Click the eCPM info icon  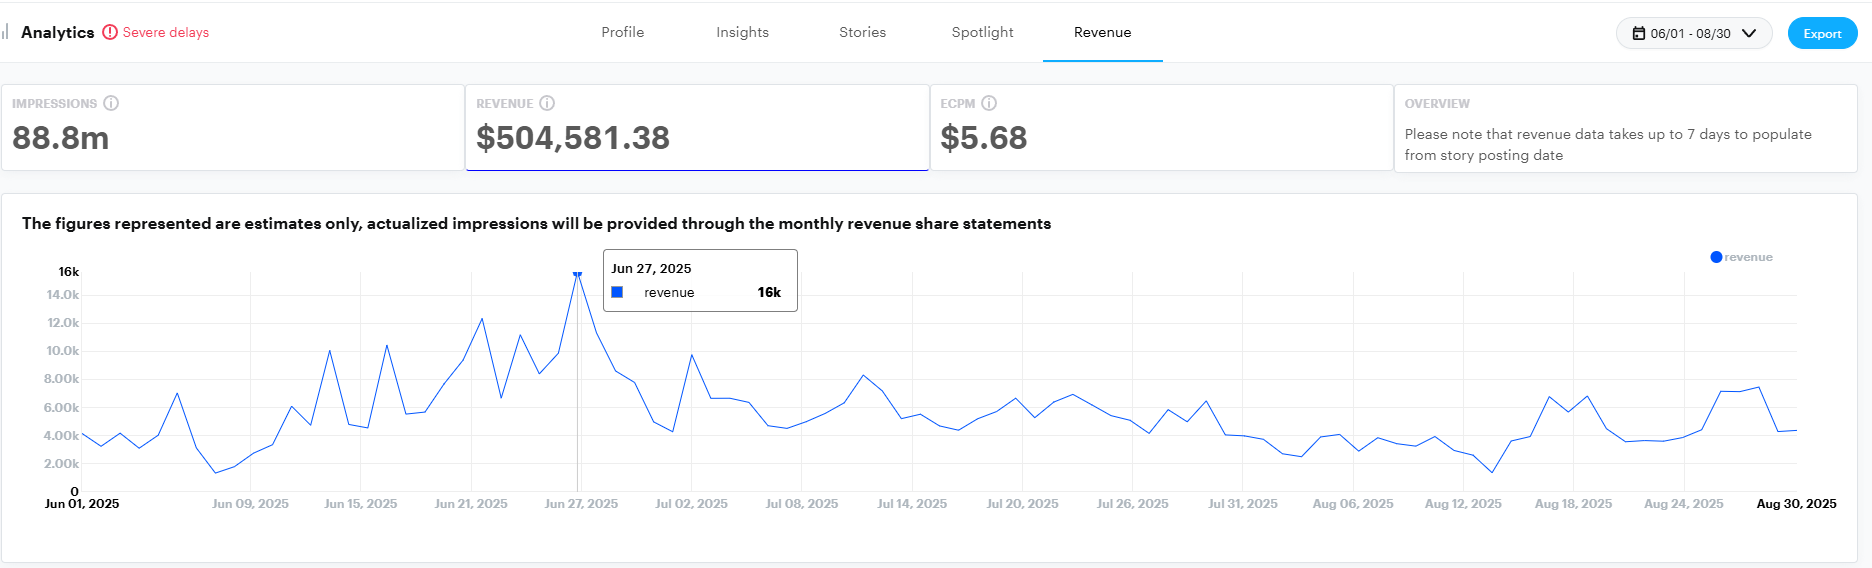(989, 103)
